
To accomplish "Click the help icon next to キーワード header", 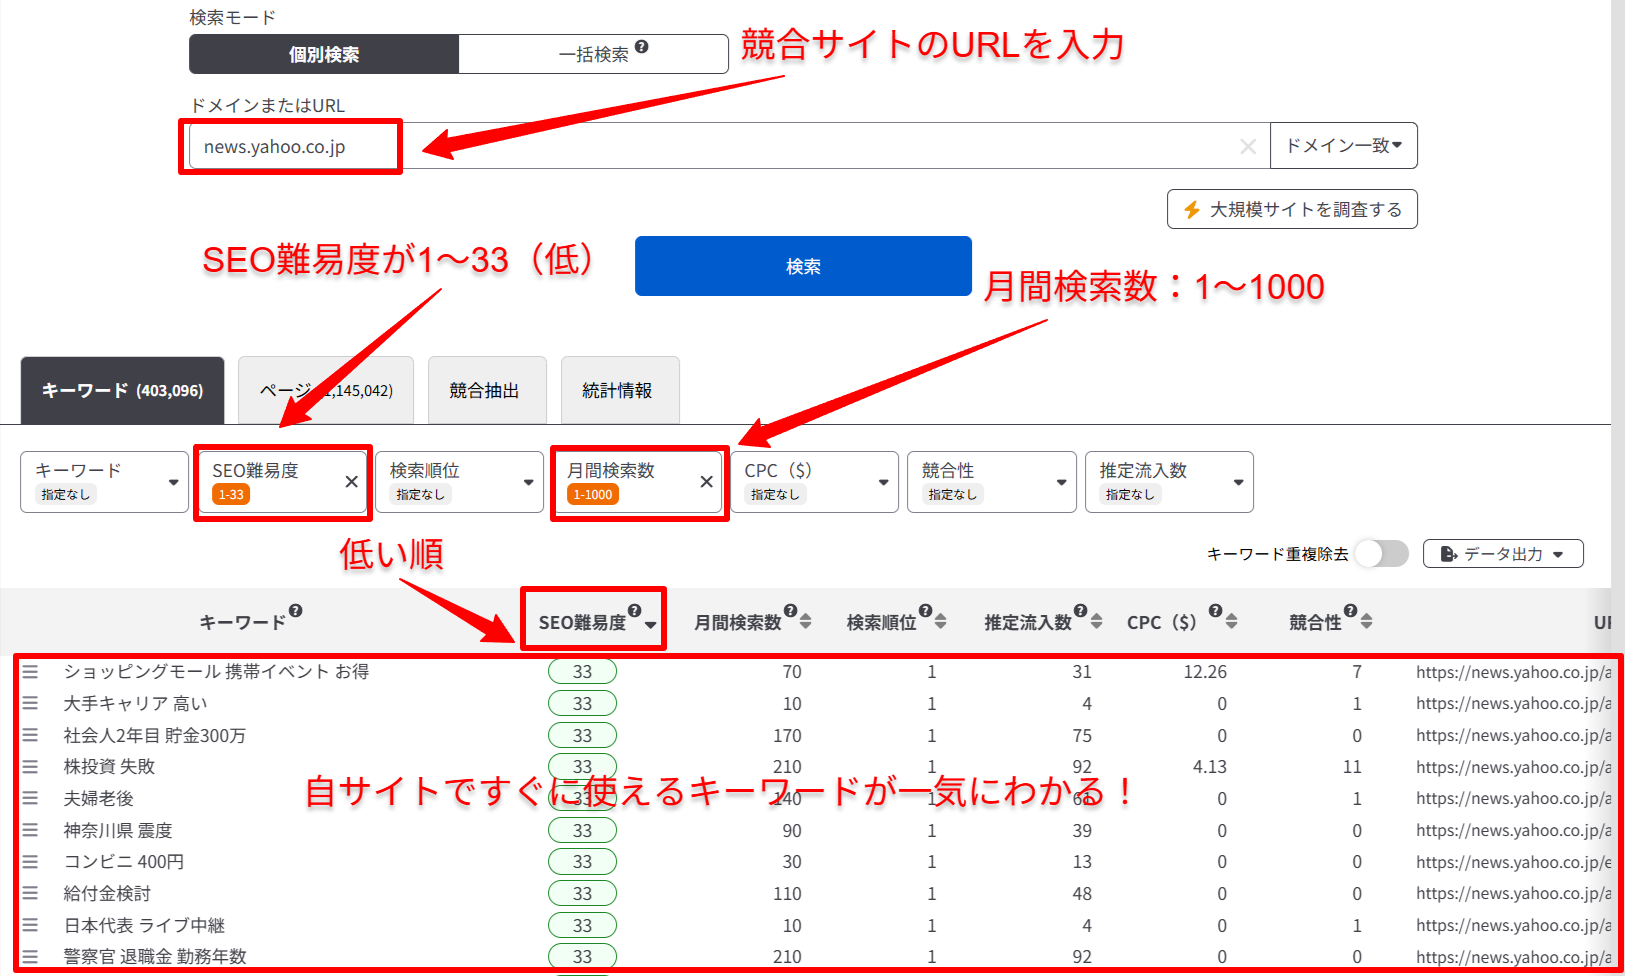I will pos(295,611).
